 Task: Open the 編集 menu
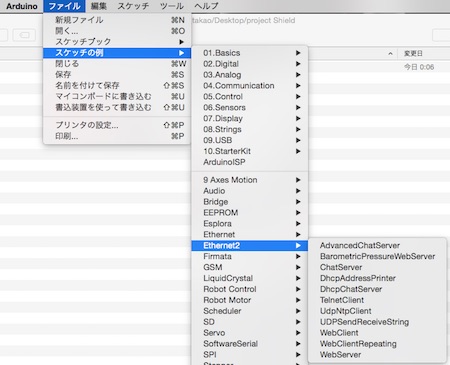point(99,6)
